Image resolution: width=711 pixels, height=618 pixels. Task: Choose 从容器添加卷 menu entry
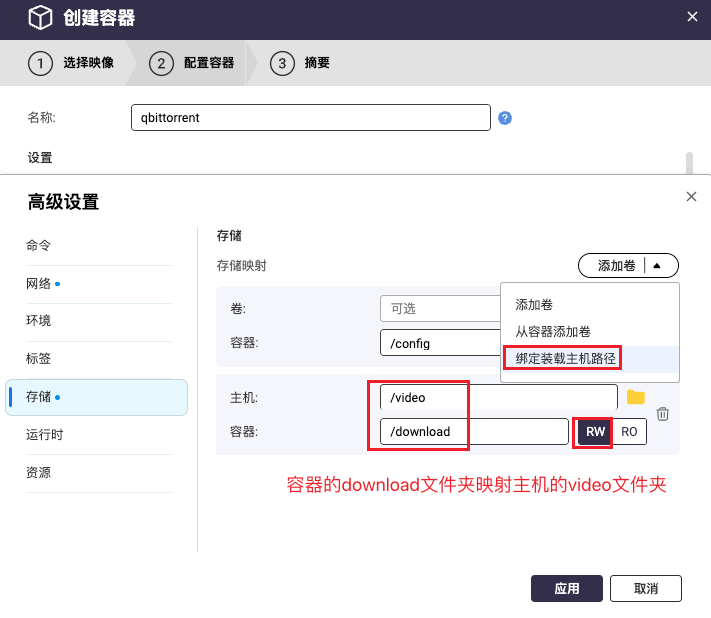point(553,331)
